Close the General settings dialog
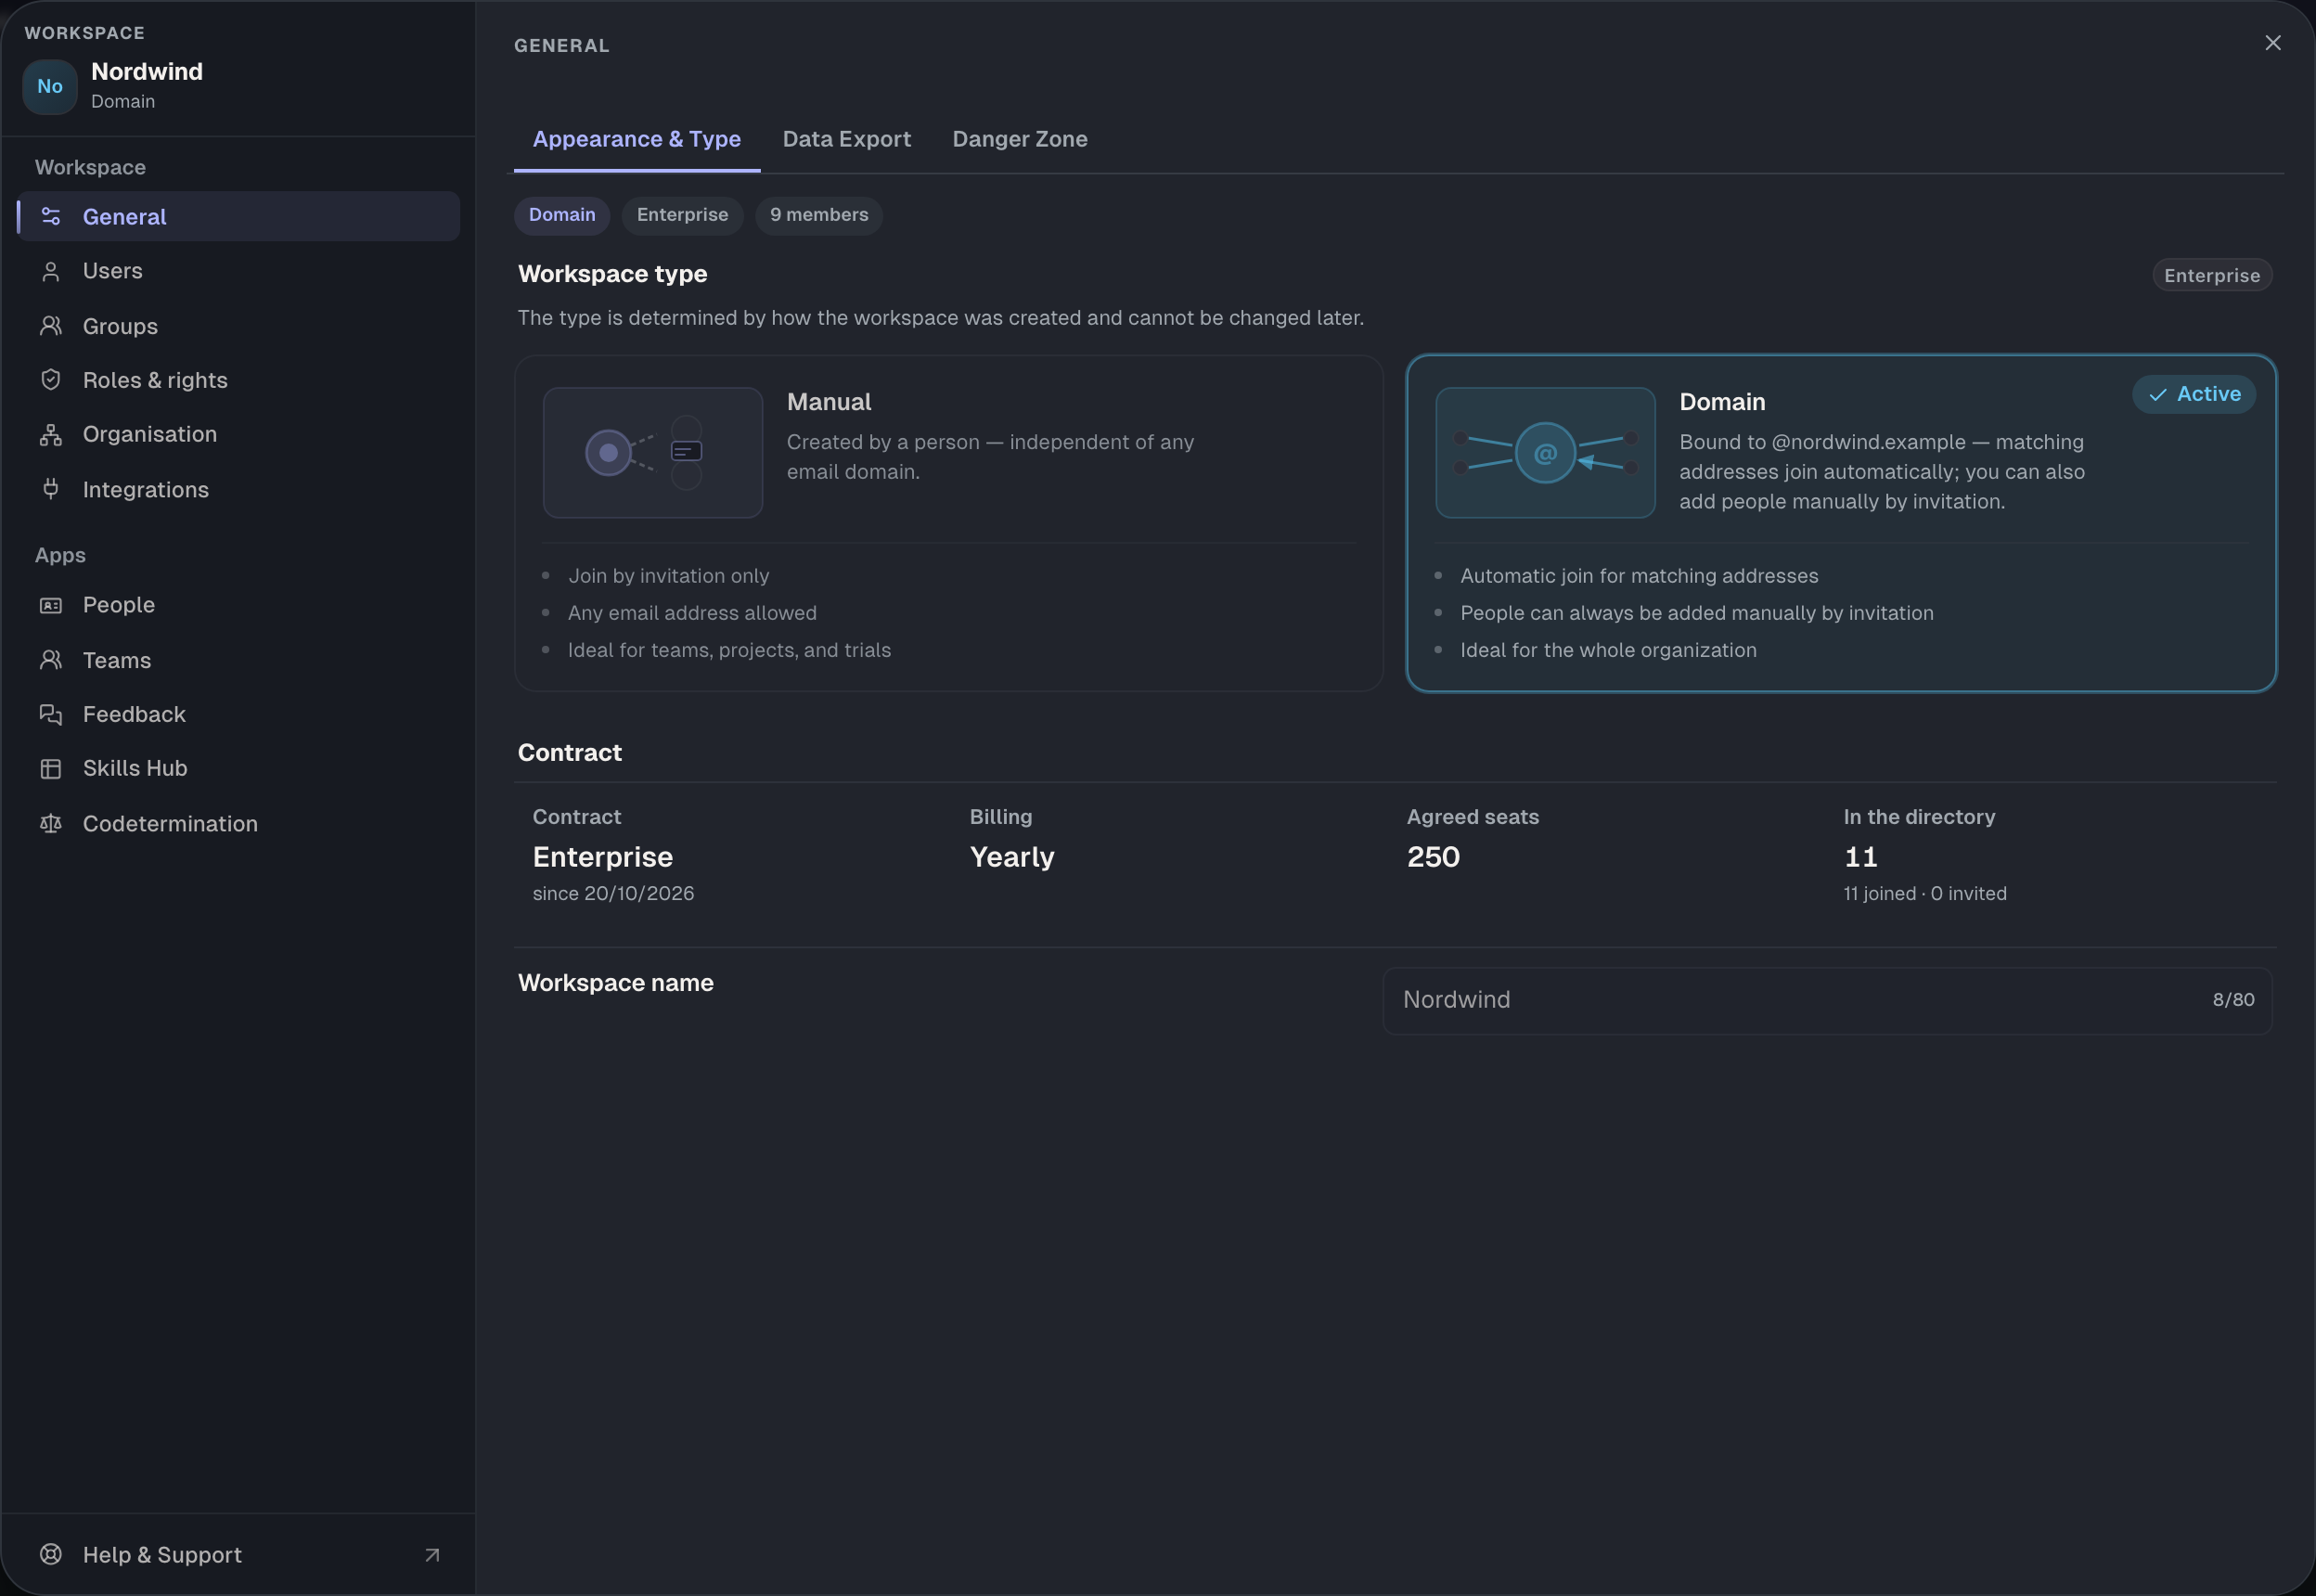The image size is (2316, 1596). click(2273, 42)
